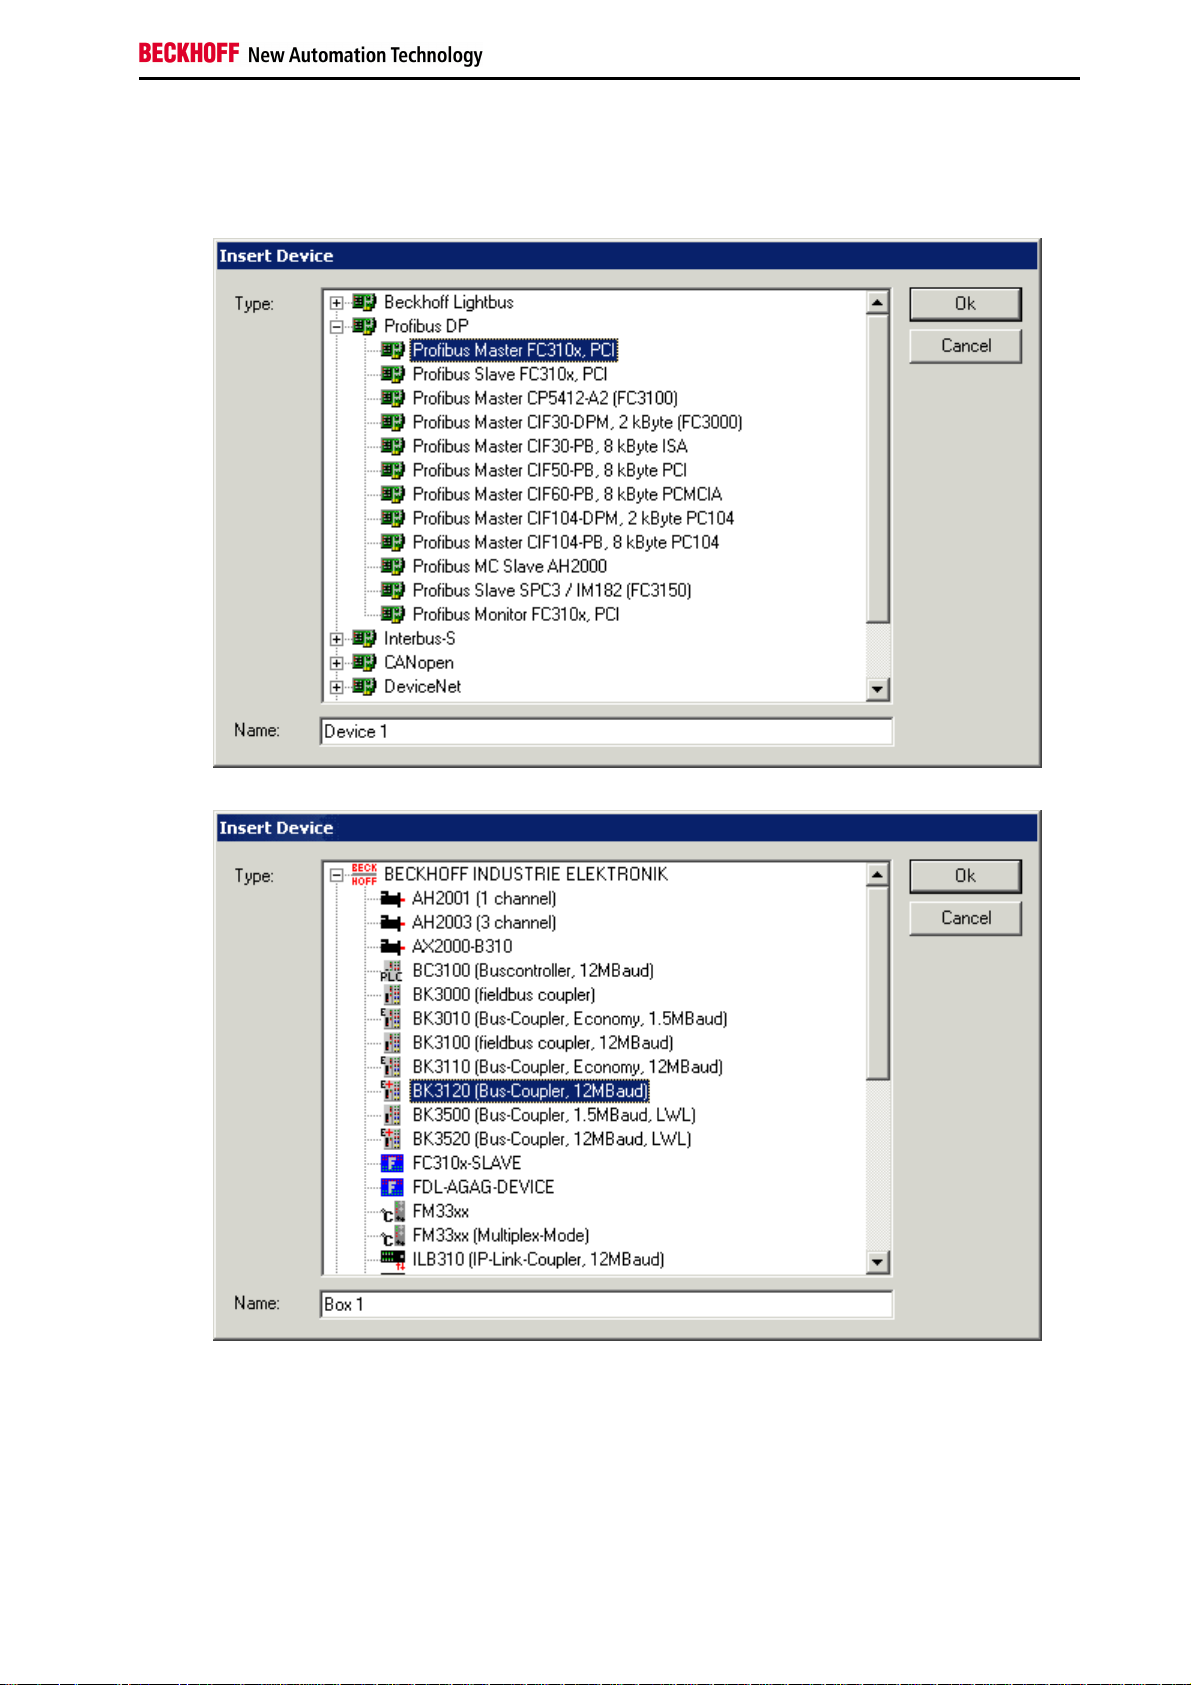Click the Profibus Monitor FC310x icon
The width and height of the screenshot is (1191, 1685).
click(393, 614)
